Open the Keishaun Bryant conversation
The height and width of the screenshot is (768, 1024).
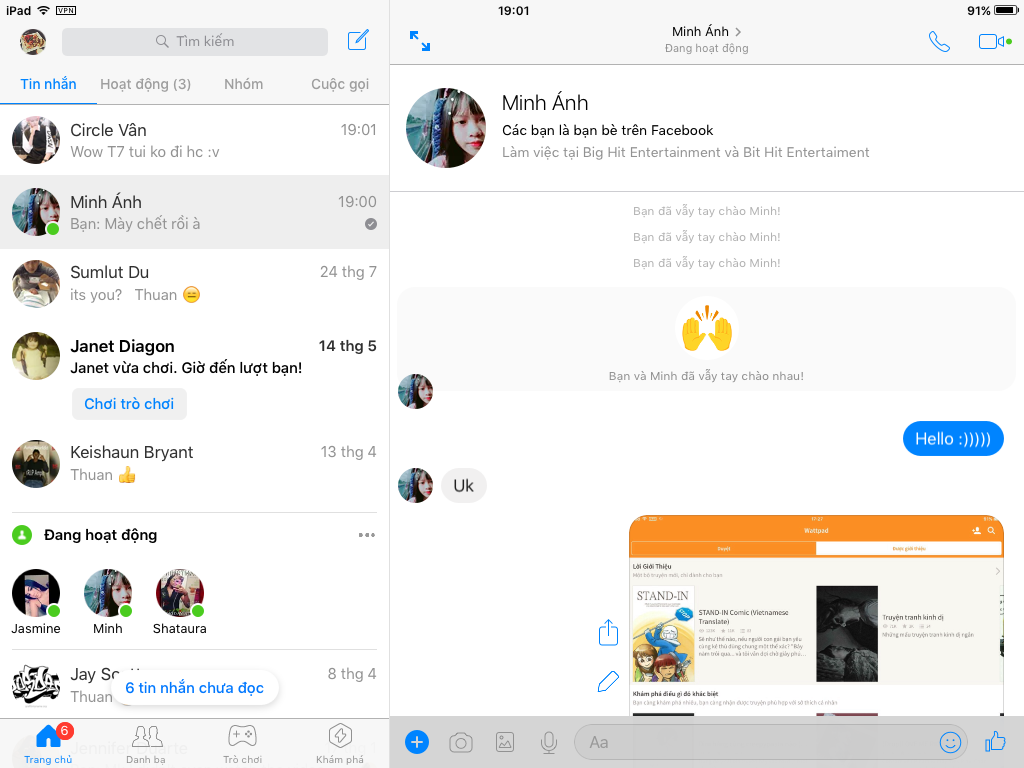(195, 463)
